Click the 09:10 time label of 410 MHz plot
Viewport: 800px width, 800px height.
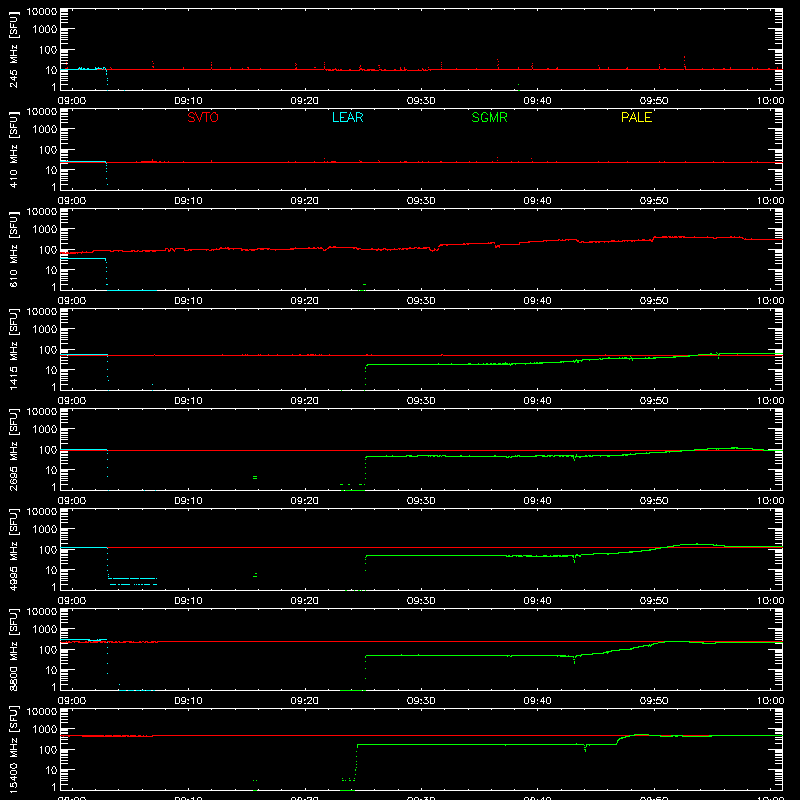tap(188, 201)
